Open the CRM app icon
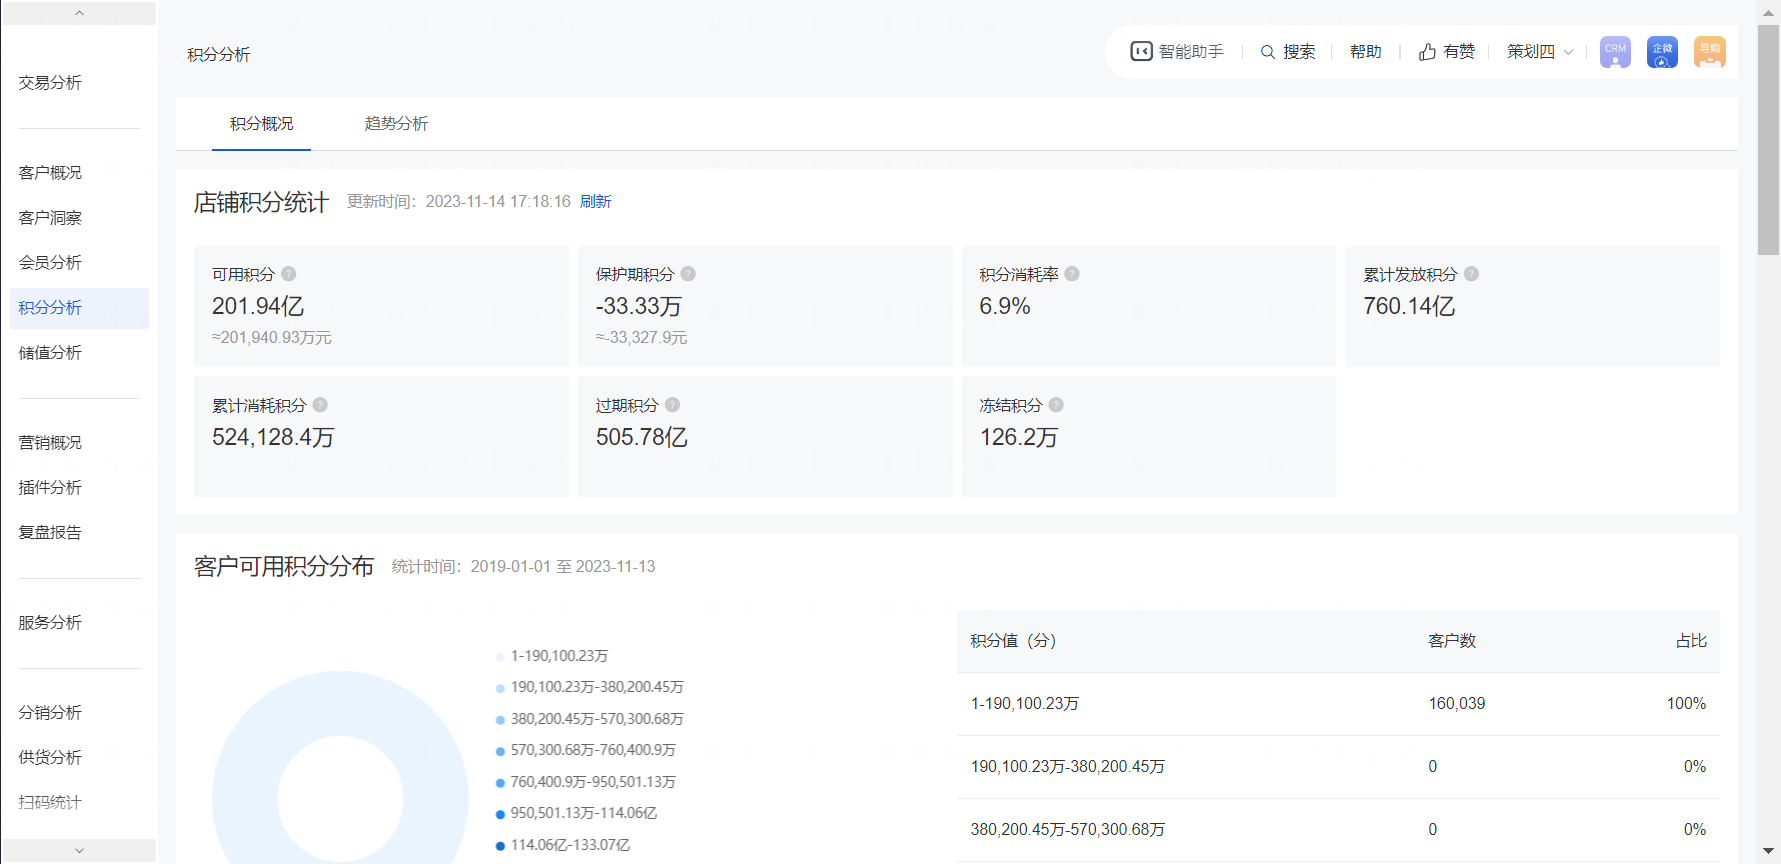 pos(1615,52)
